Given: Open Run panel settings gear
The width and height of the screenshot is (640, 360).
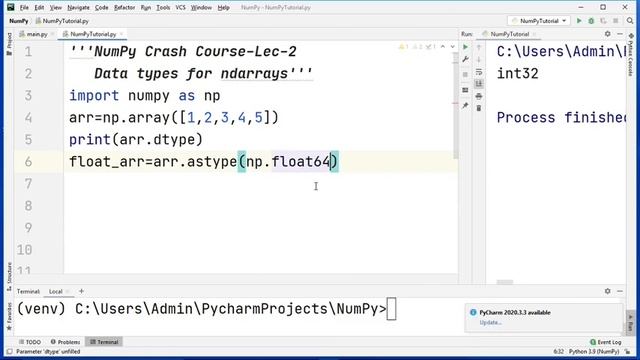Looking at the screenshot, I should click(608, 34).
